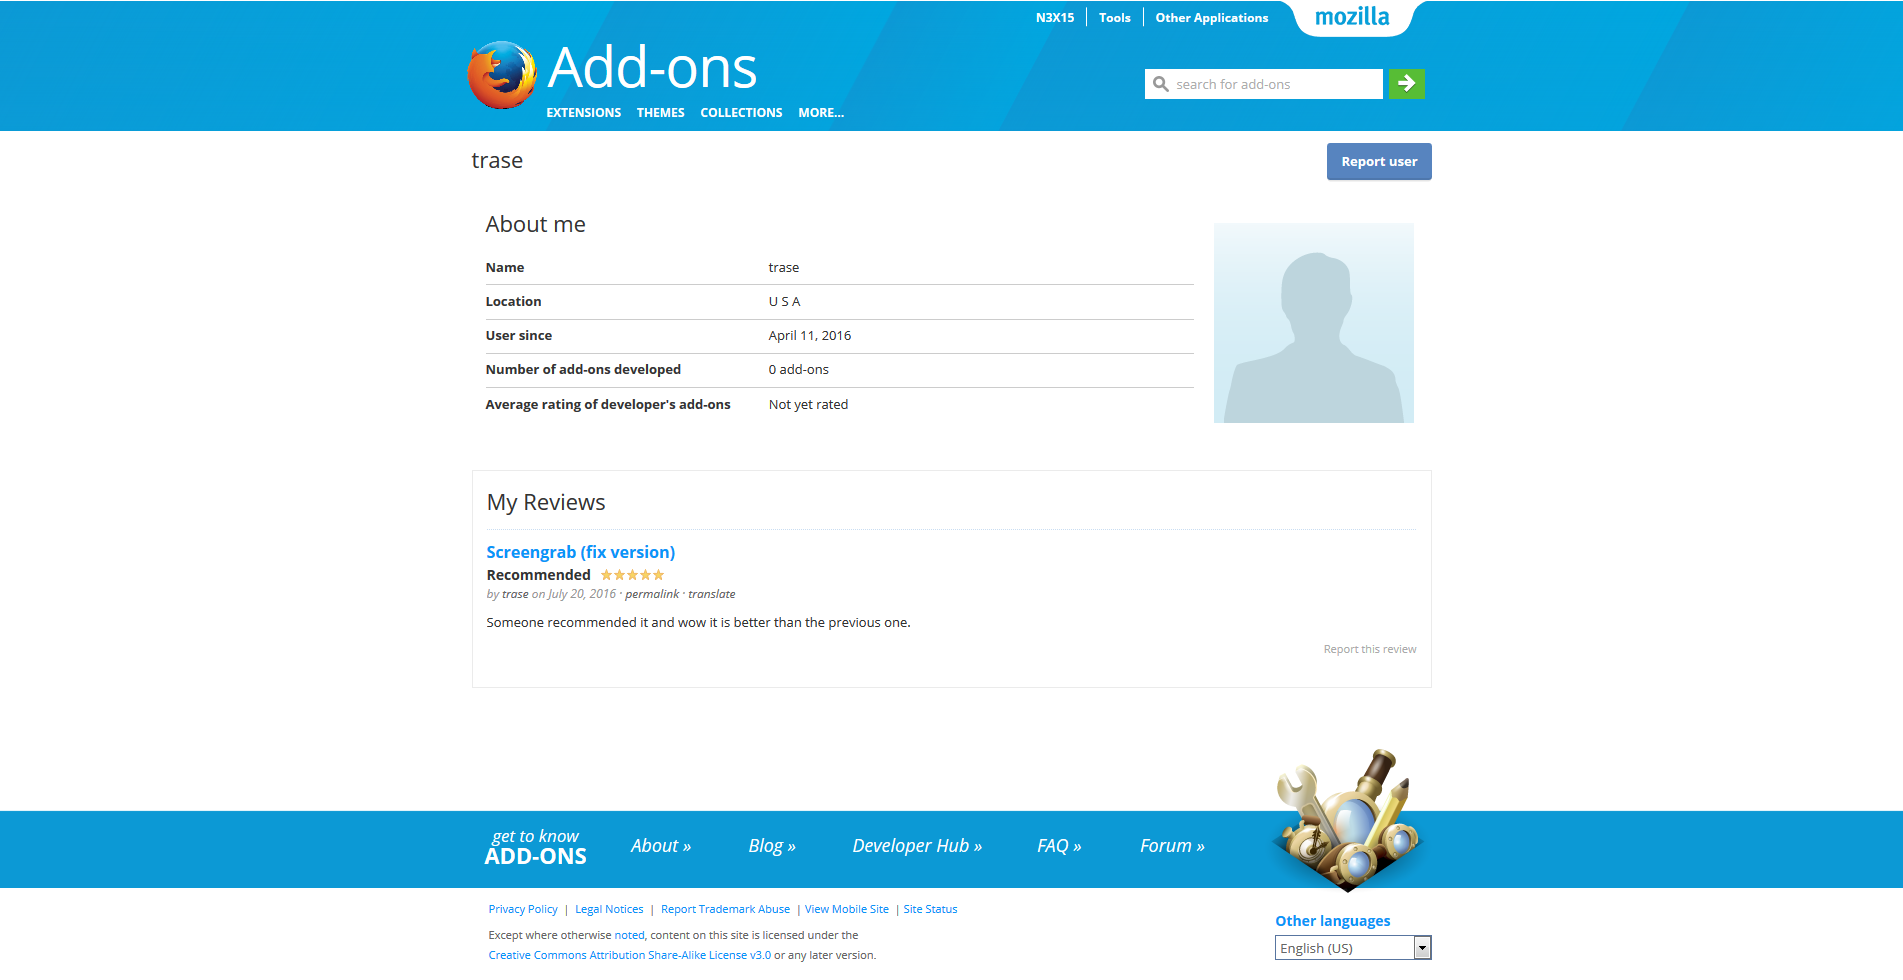Open the Blog » footer link

click(x=772, y=846)
